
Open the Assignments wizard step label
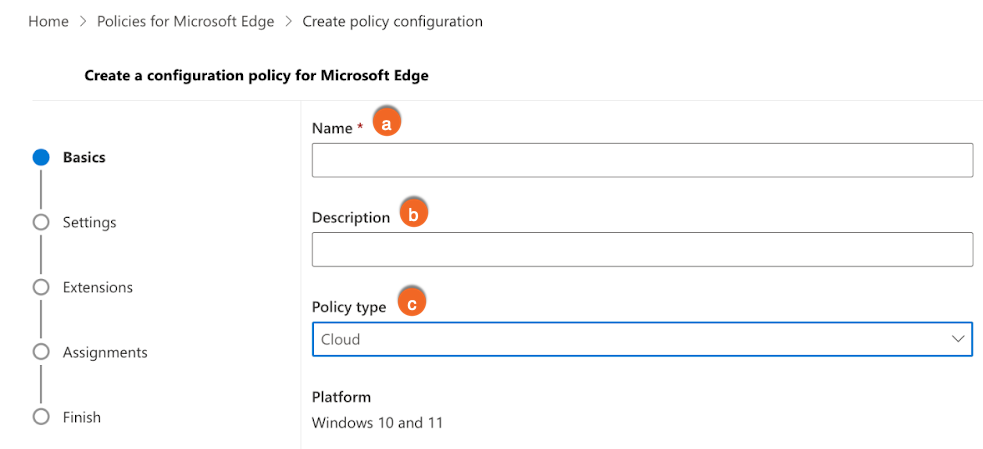tap(105, 352)
